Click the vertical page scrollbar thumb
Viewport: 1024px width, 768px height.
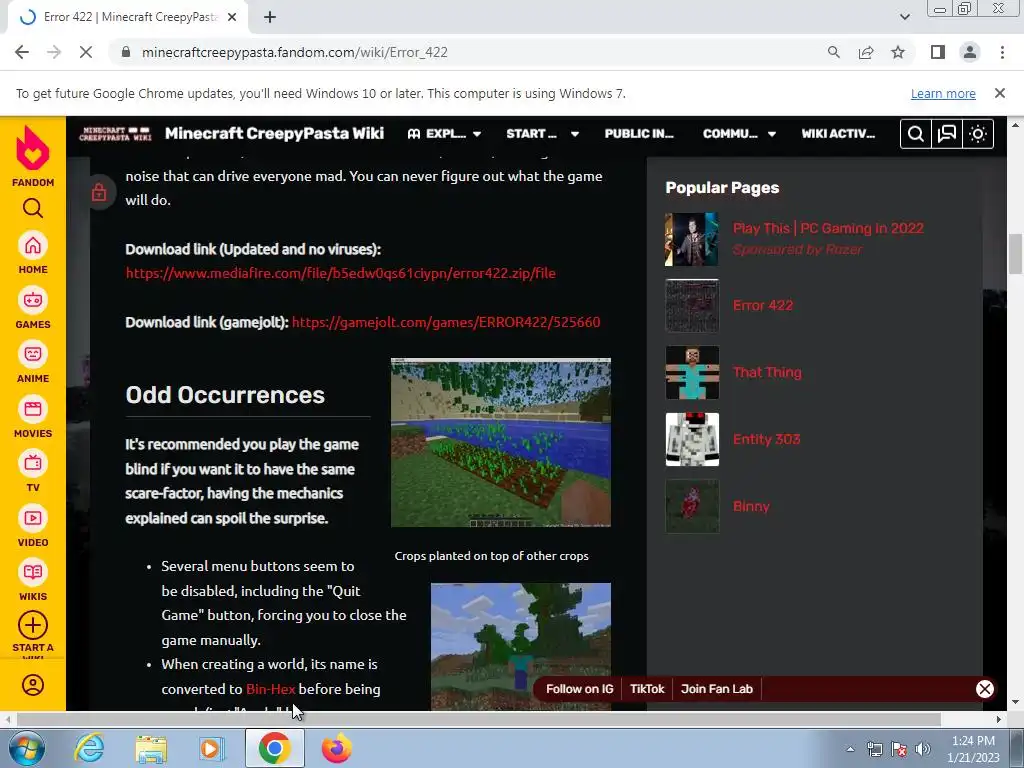click(1015, 254)
